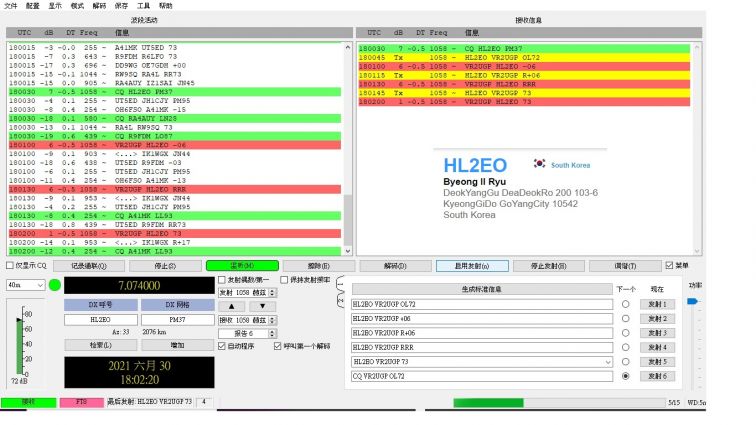Click the 发射 6 transmit-now button
Viewport: 756px width, 425px height.
point(657,376)
